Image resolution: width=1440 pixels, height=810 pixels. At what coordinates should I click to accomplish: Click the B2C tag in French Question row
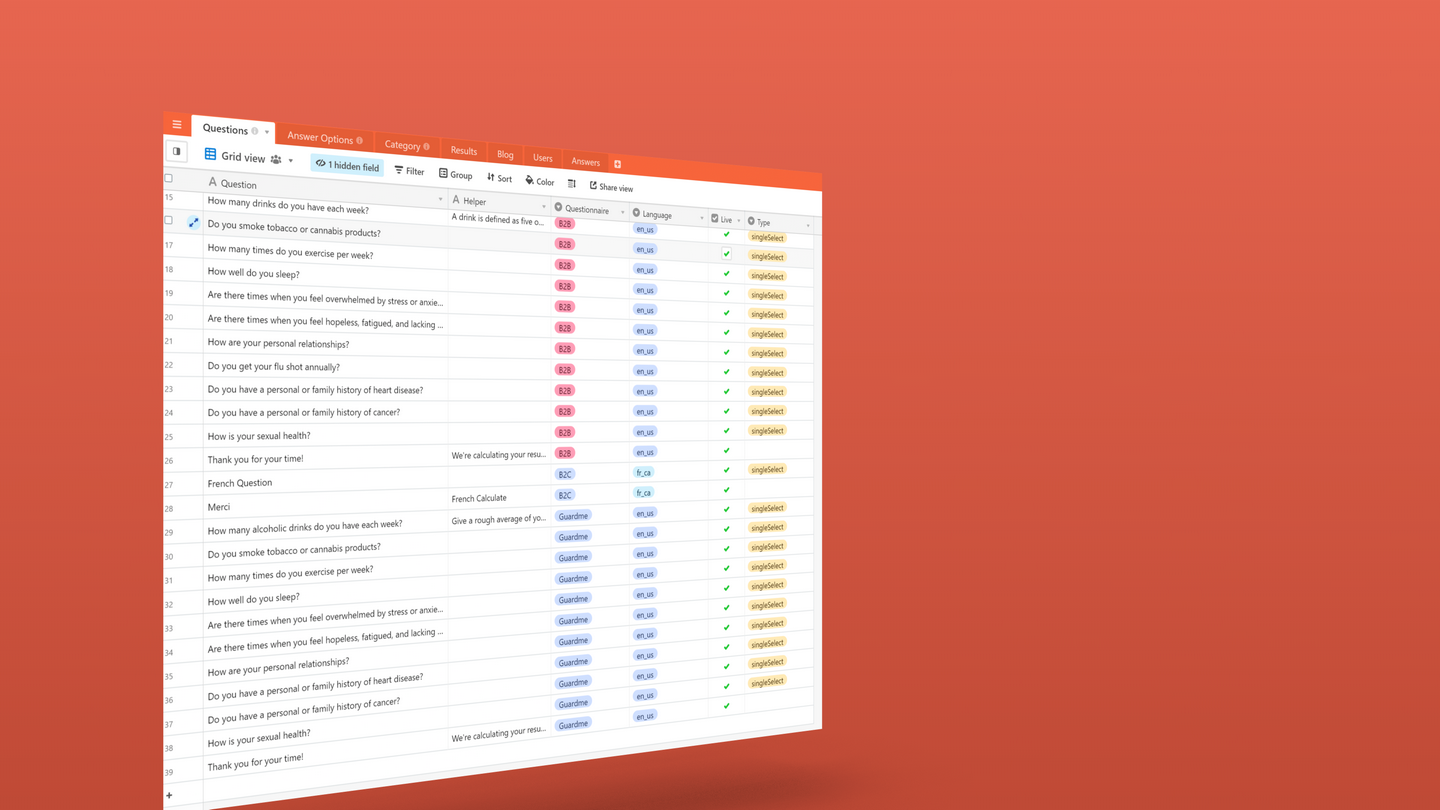(x=565, y=474)
